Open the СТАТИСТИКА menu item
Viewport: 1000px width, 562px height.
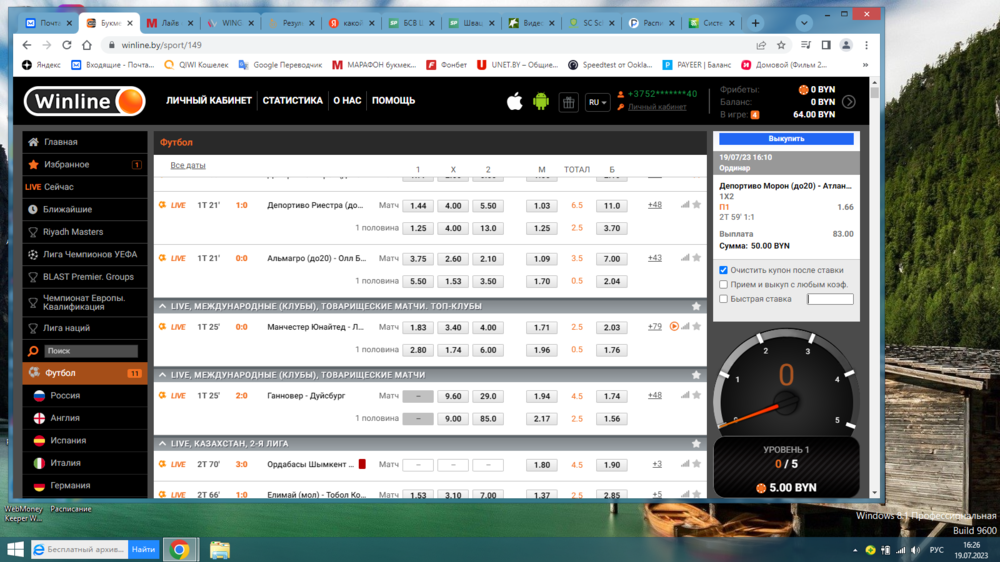pyautogui.click(x=292, y=101)
